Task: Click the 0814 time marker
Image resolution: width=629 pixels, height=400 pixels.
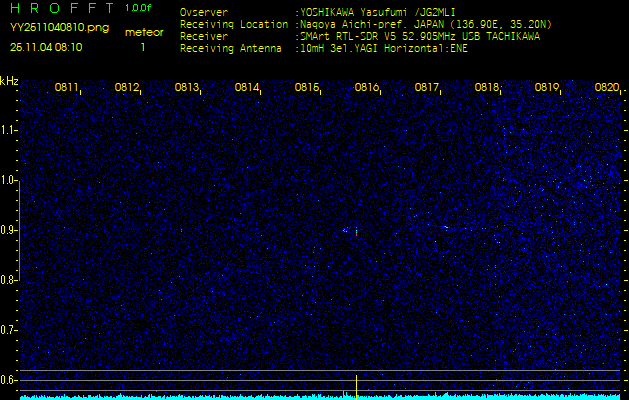Action: click(x=247, y=88)
